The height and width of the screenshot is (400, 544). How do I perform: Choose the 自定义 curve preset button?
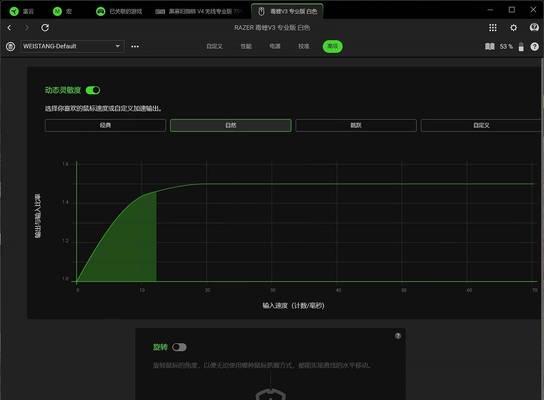click(482, 125)
